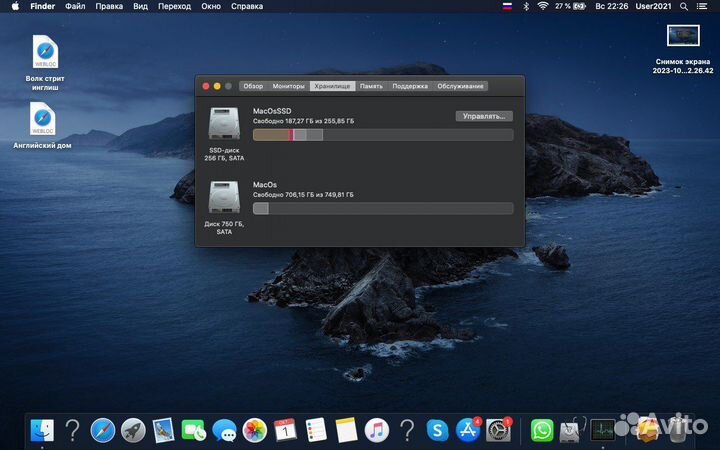The image size is (720, 450).
Task: Open the battery status showing 27 %
Action: 570,6
